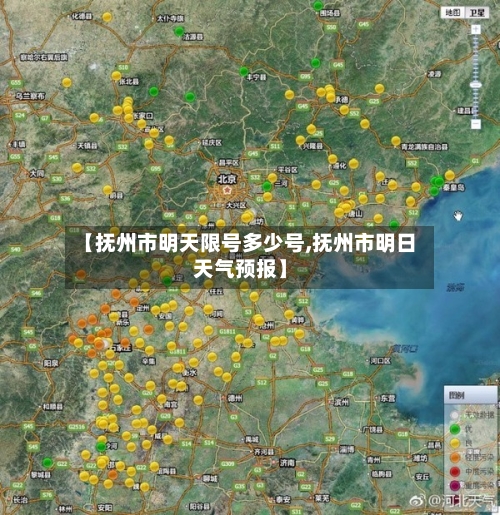Click the 乌兰察布 city label
Screen dimensions: 500x515
pos(30,96)
